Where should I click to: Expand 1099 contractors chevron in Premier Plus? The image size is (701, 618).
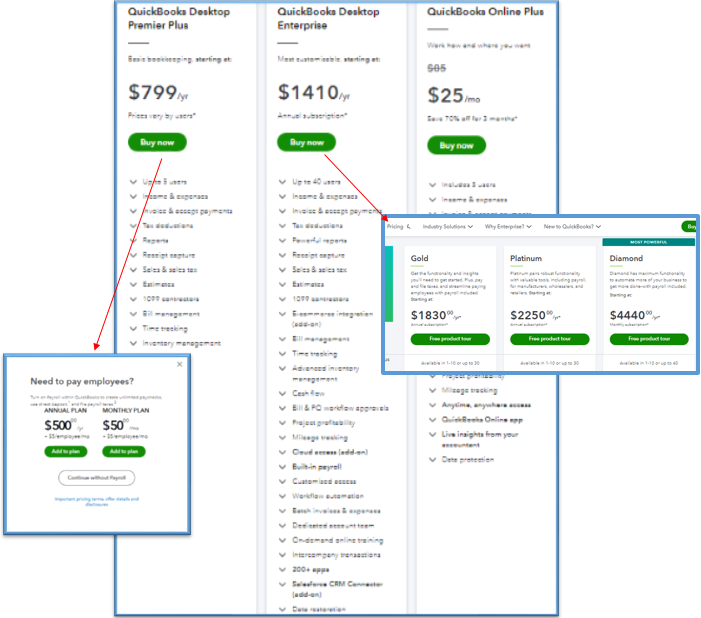coord(133,299)
